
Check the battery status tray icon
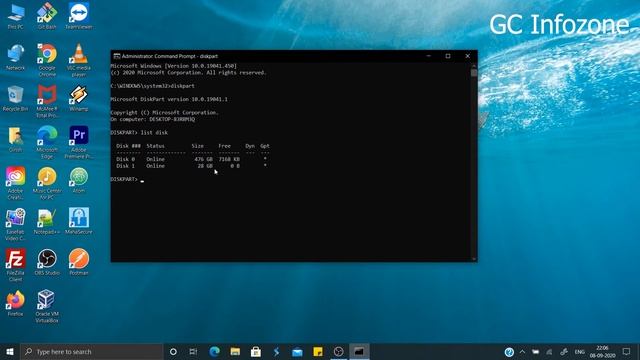536,351
